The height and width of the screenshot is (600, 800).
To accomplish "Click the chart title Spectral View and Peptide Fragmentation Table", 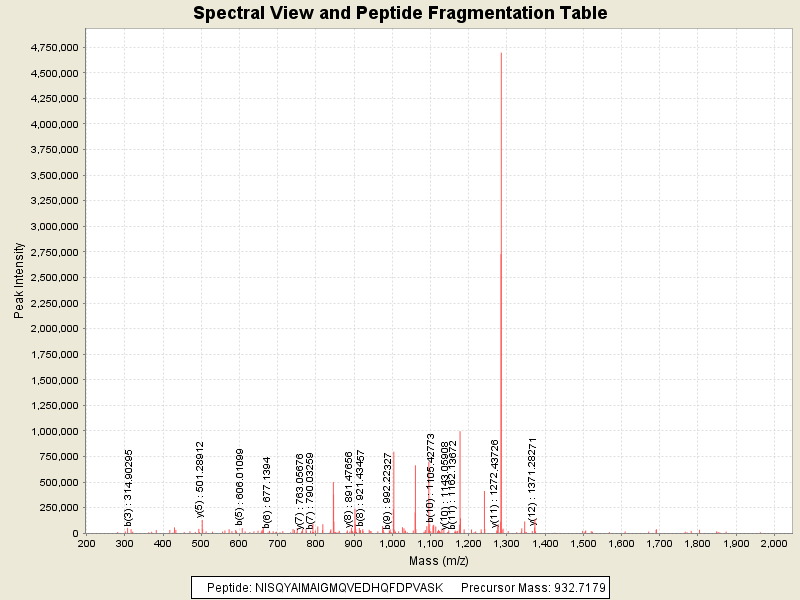I will [x=400, y=14].
